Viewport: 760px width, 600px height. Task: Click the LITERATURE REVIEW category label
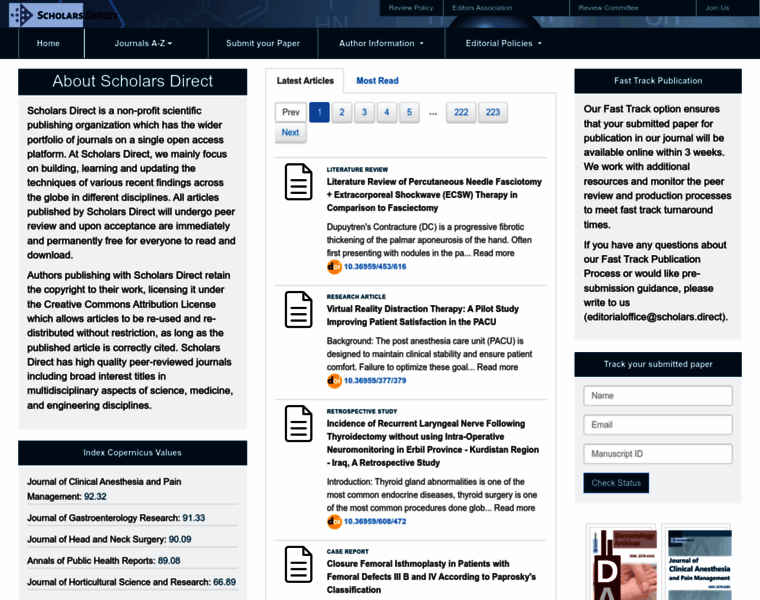click(x=357, y=170)
